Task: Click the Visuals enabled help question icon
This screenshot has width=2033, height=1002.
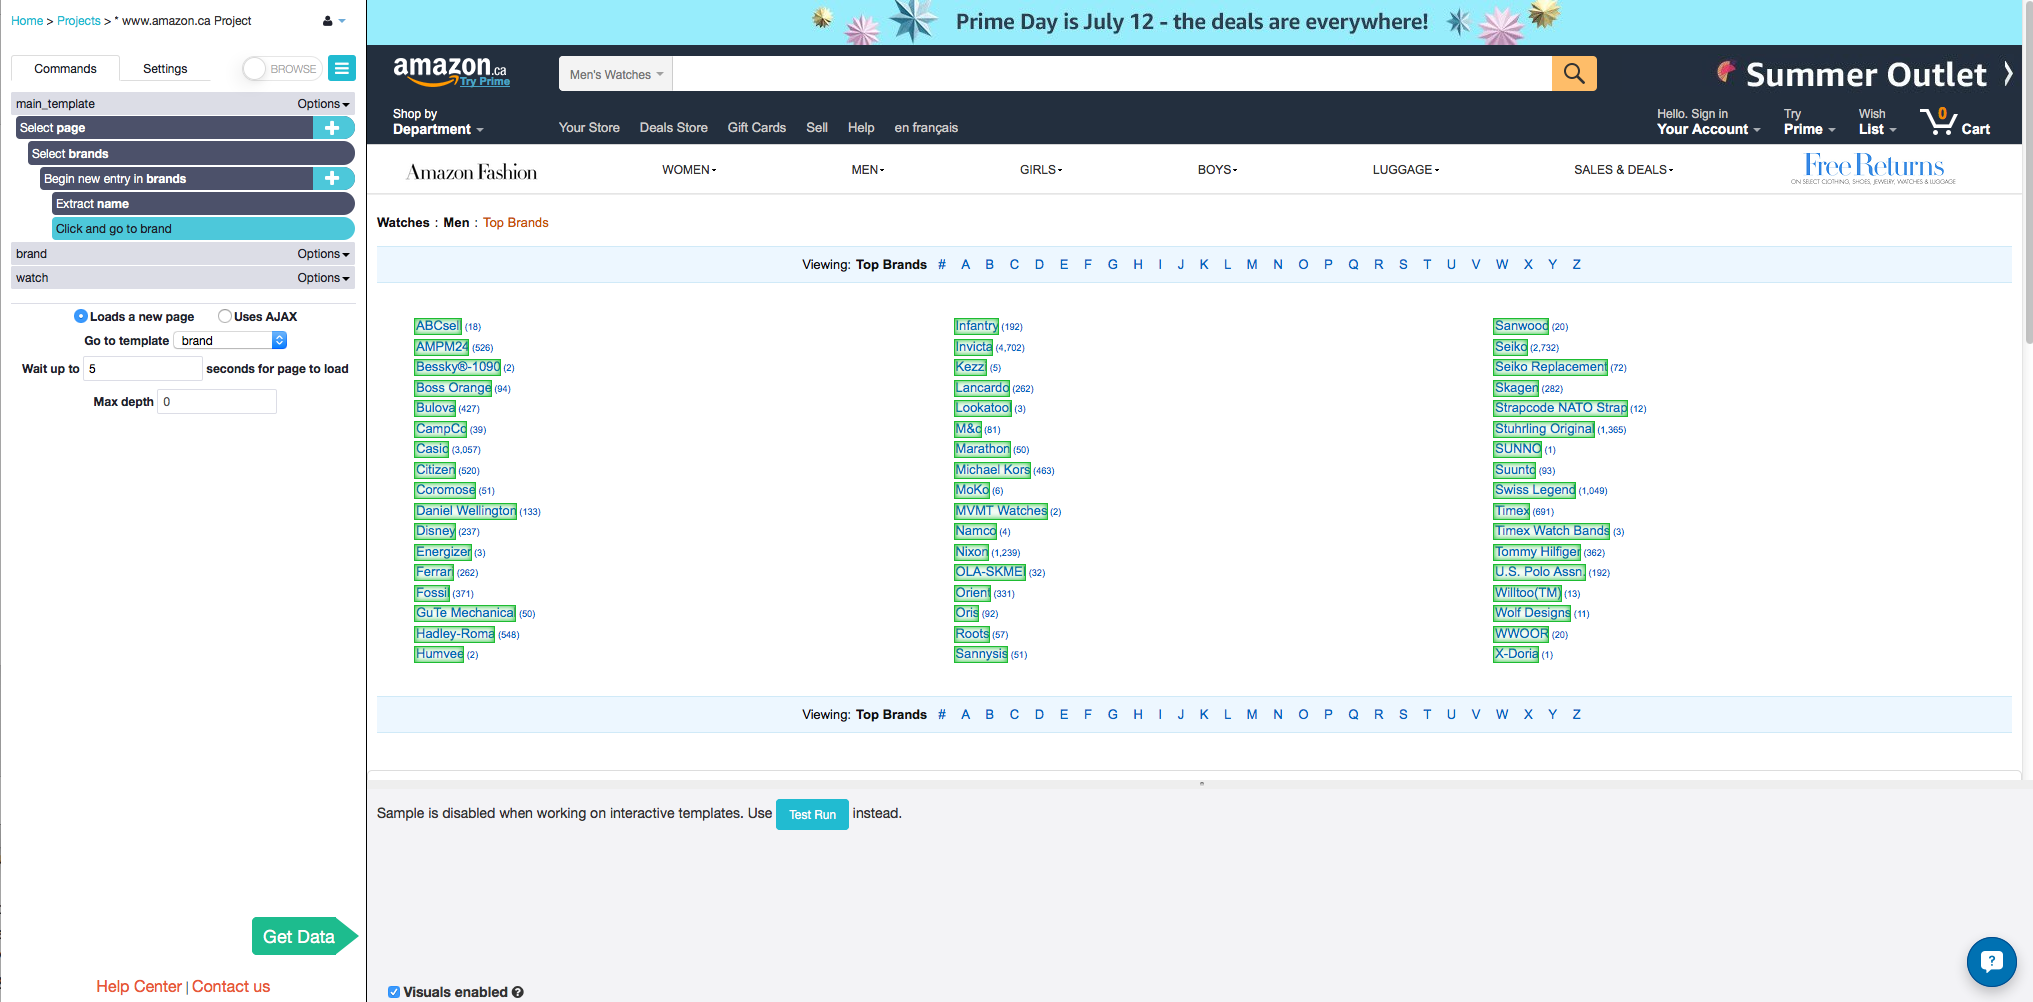Action: click(x=518, y=992)
